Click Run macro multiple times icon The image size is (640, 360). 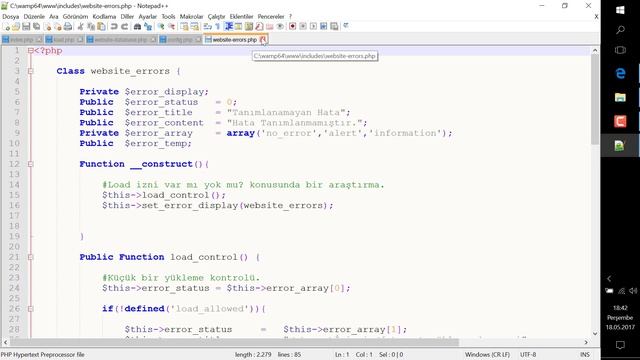click(324, 27)
